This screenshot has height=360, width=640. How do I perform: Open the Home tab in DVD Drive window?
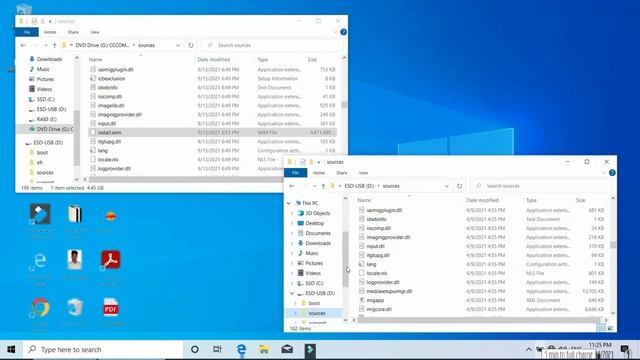[50, 32]
